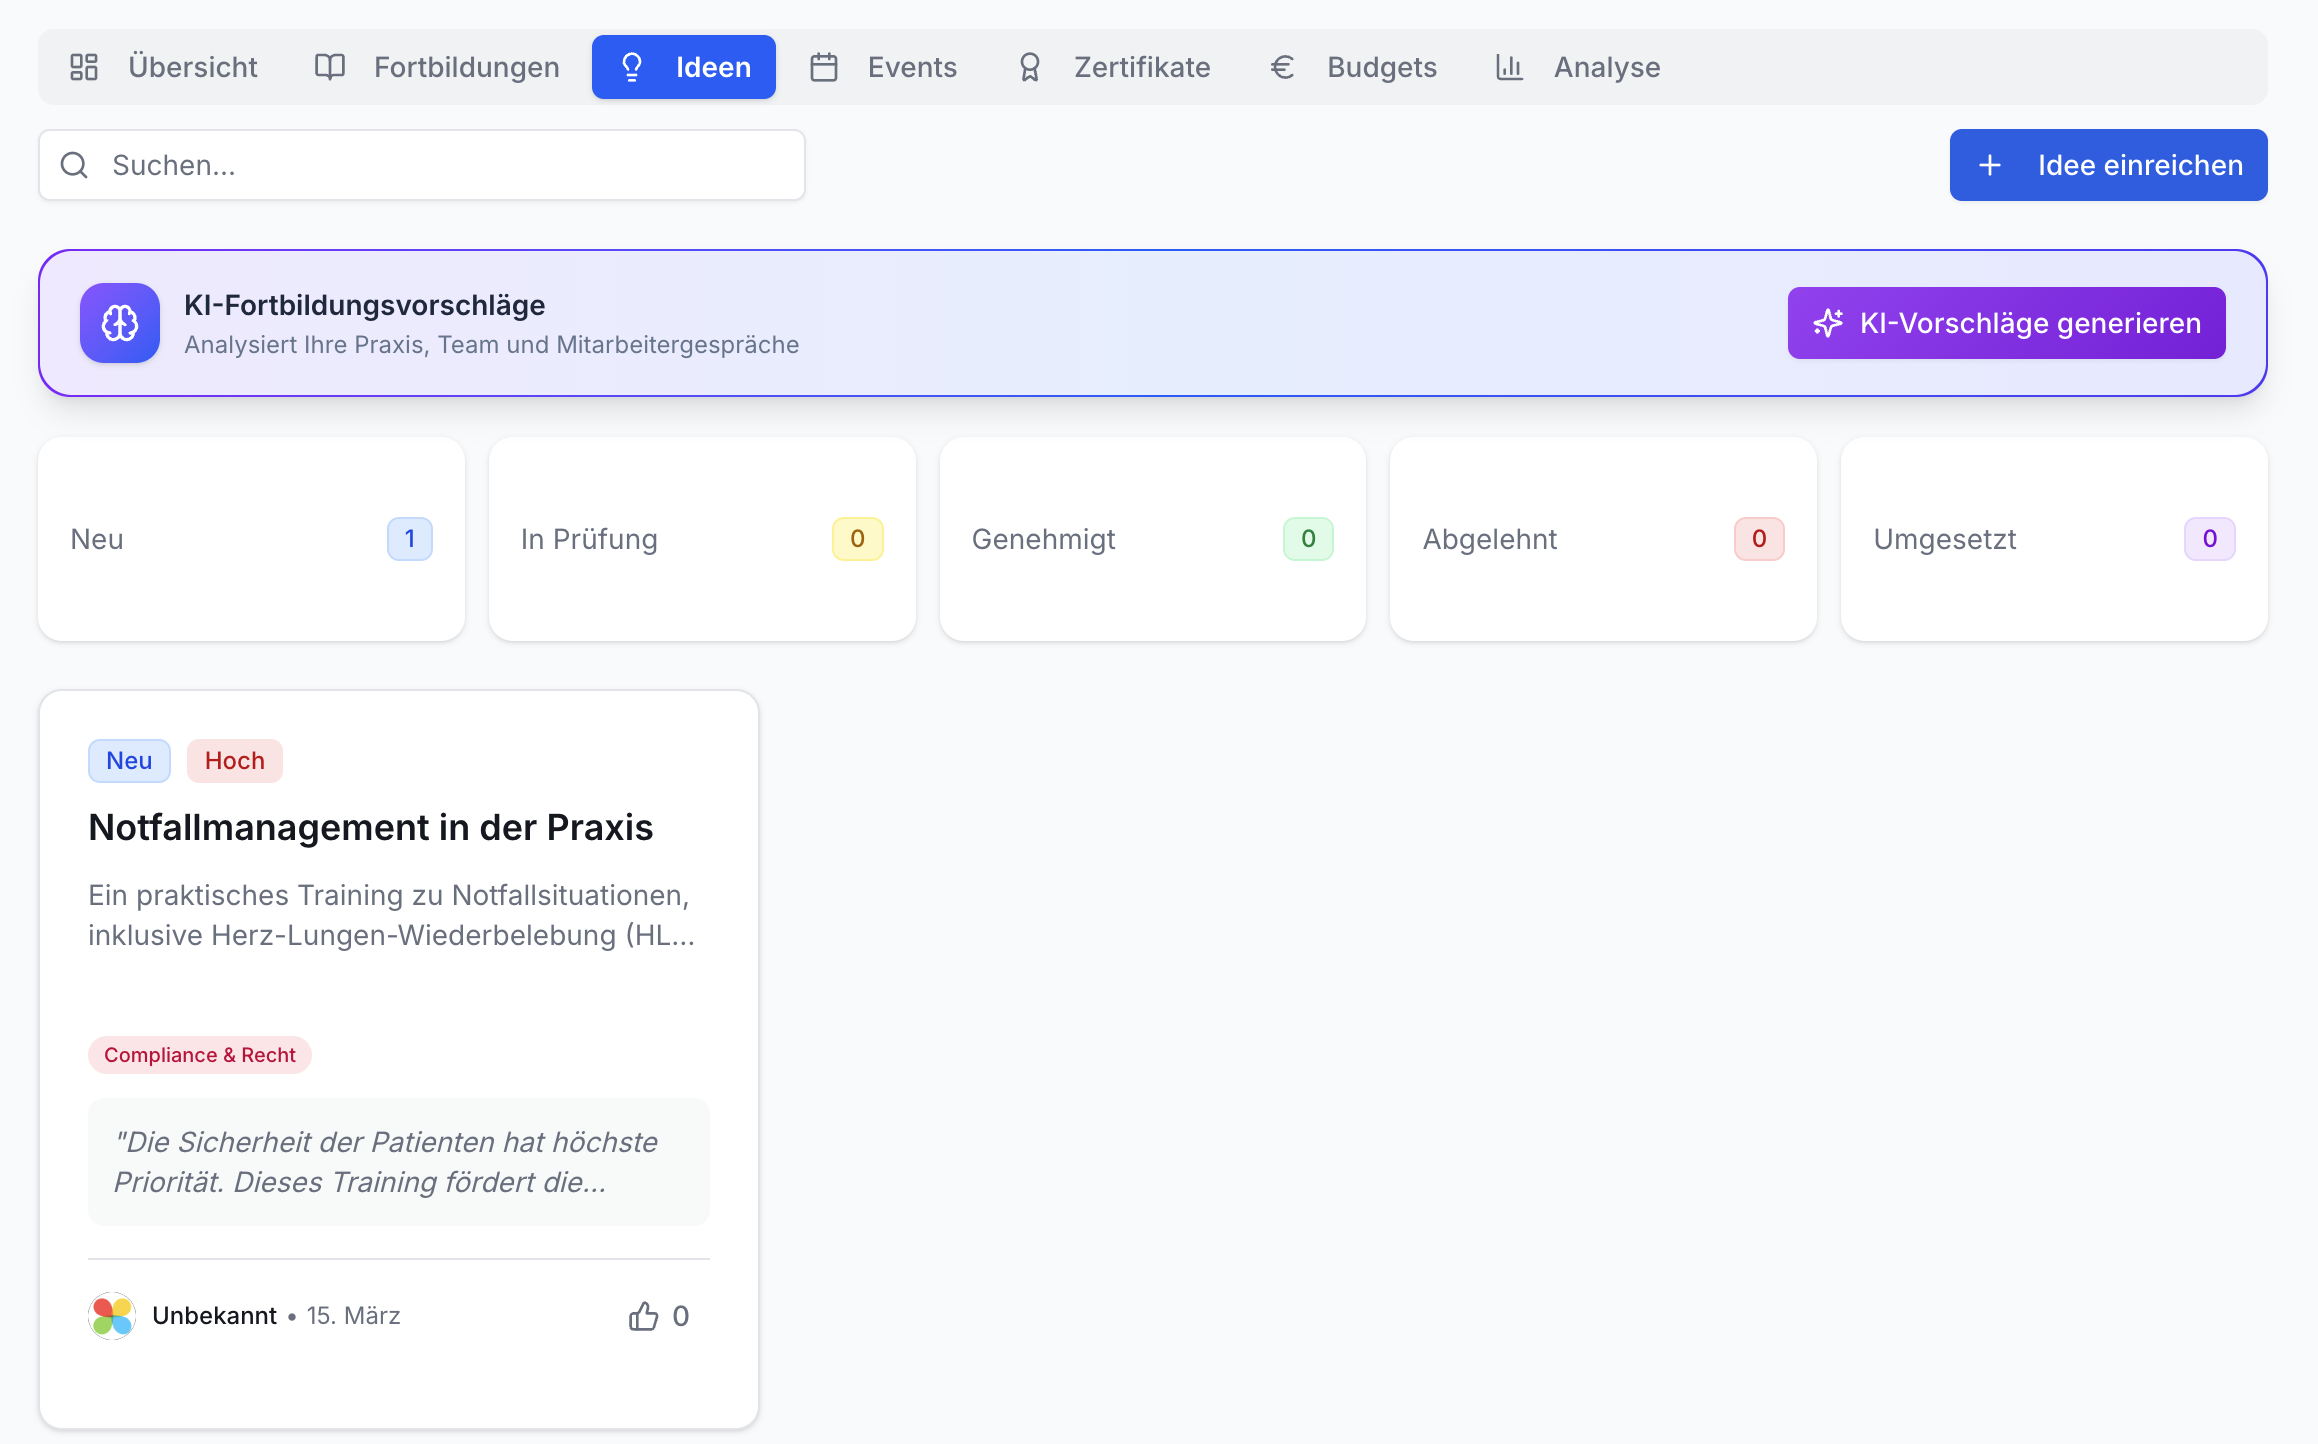Screen dimensions: 2318x1444
Task: Click the yellow In Prüfung count badge
Action: click(x=858, y=539)
